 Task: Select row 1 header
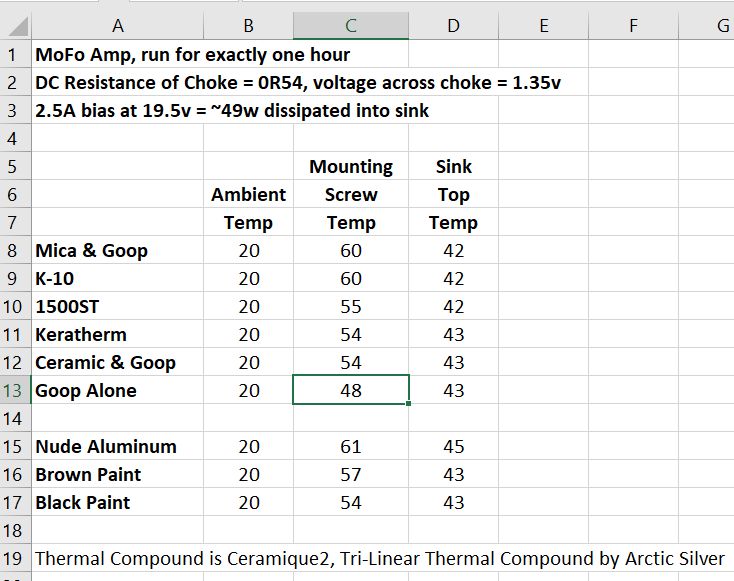click(15, 55)
